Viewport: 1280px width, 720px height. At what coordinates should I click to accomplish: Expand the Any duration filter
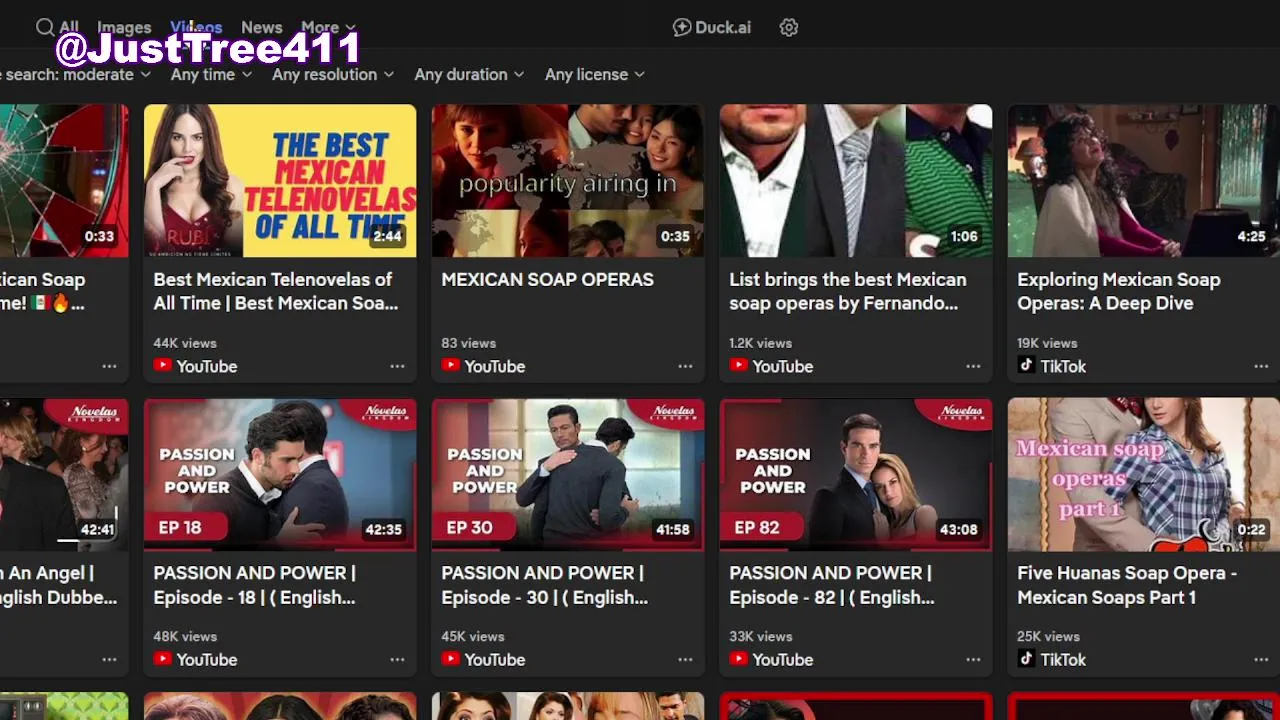tap(469, 74)
